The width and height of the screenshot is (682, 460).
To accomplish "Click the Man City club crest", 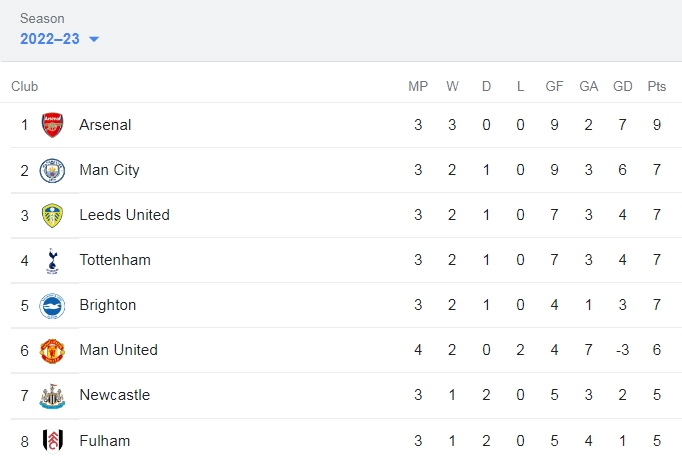I will point(52,170).
